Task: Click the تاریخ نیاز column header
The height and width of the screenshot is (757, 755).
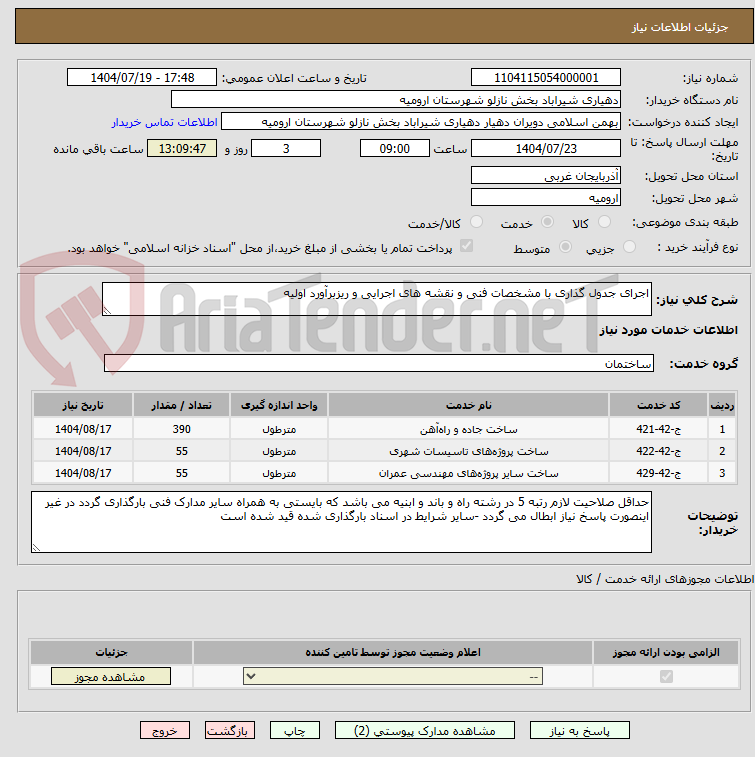Action: coord(83,405)
